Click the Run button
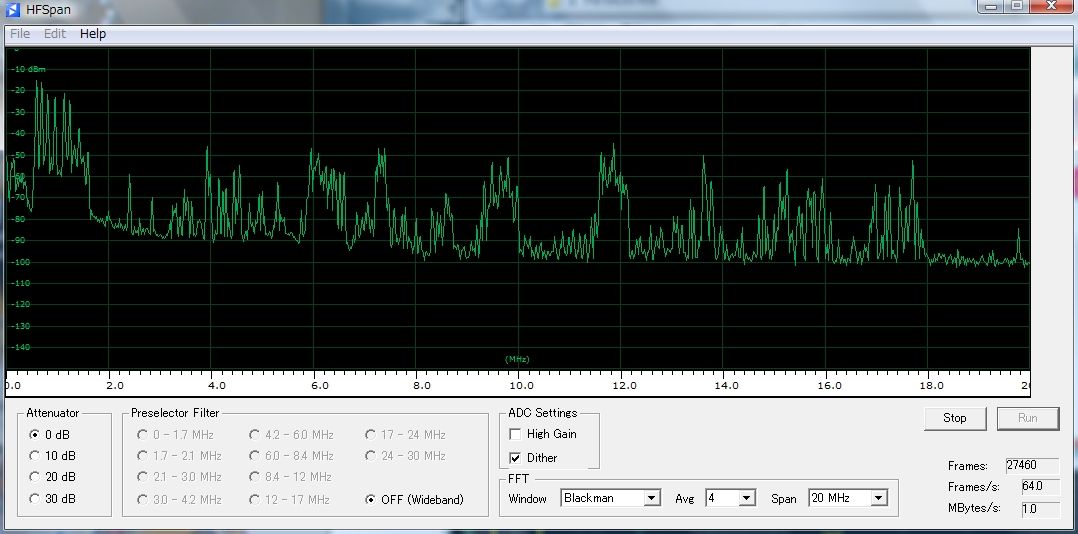The image size is (1078, 534). 1028,418
